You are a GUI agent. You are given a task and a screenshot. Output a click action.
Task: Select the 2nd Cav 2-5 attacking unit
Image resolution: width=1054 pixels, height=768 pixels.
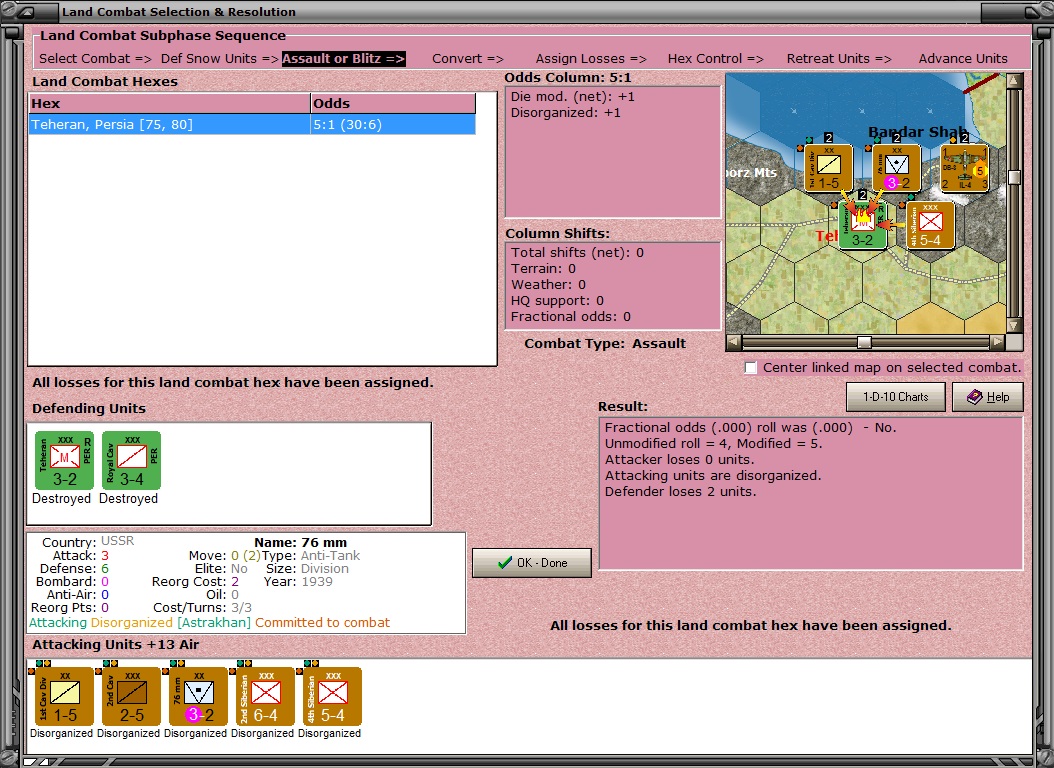click(132, 696)
